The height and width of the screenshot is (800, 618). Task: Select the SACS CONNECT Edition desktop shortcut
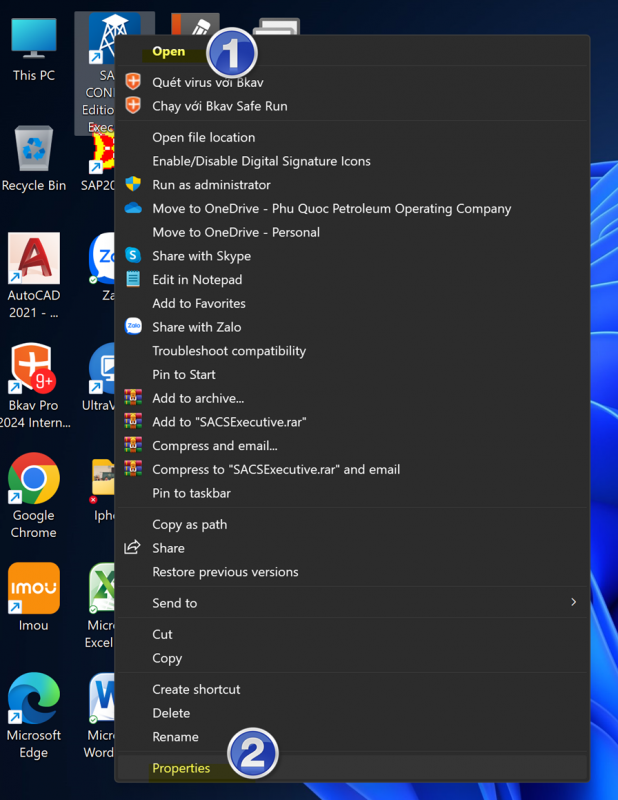(95, 73)
